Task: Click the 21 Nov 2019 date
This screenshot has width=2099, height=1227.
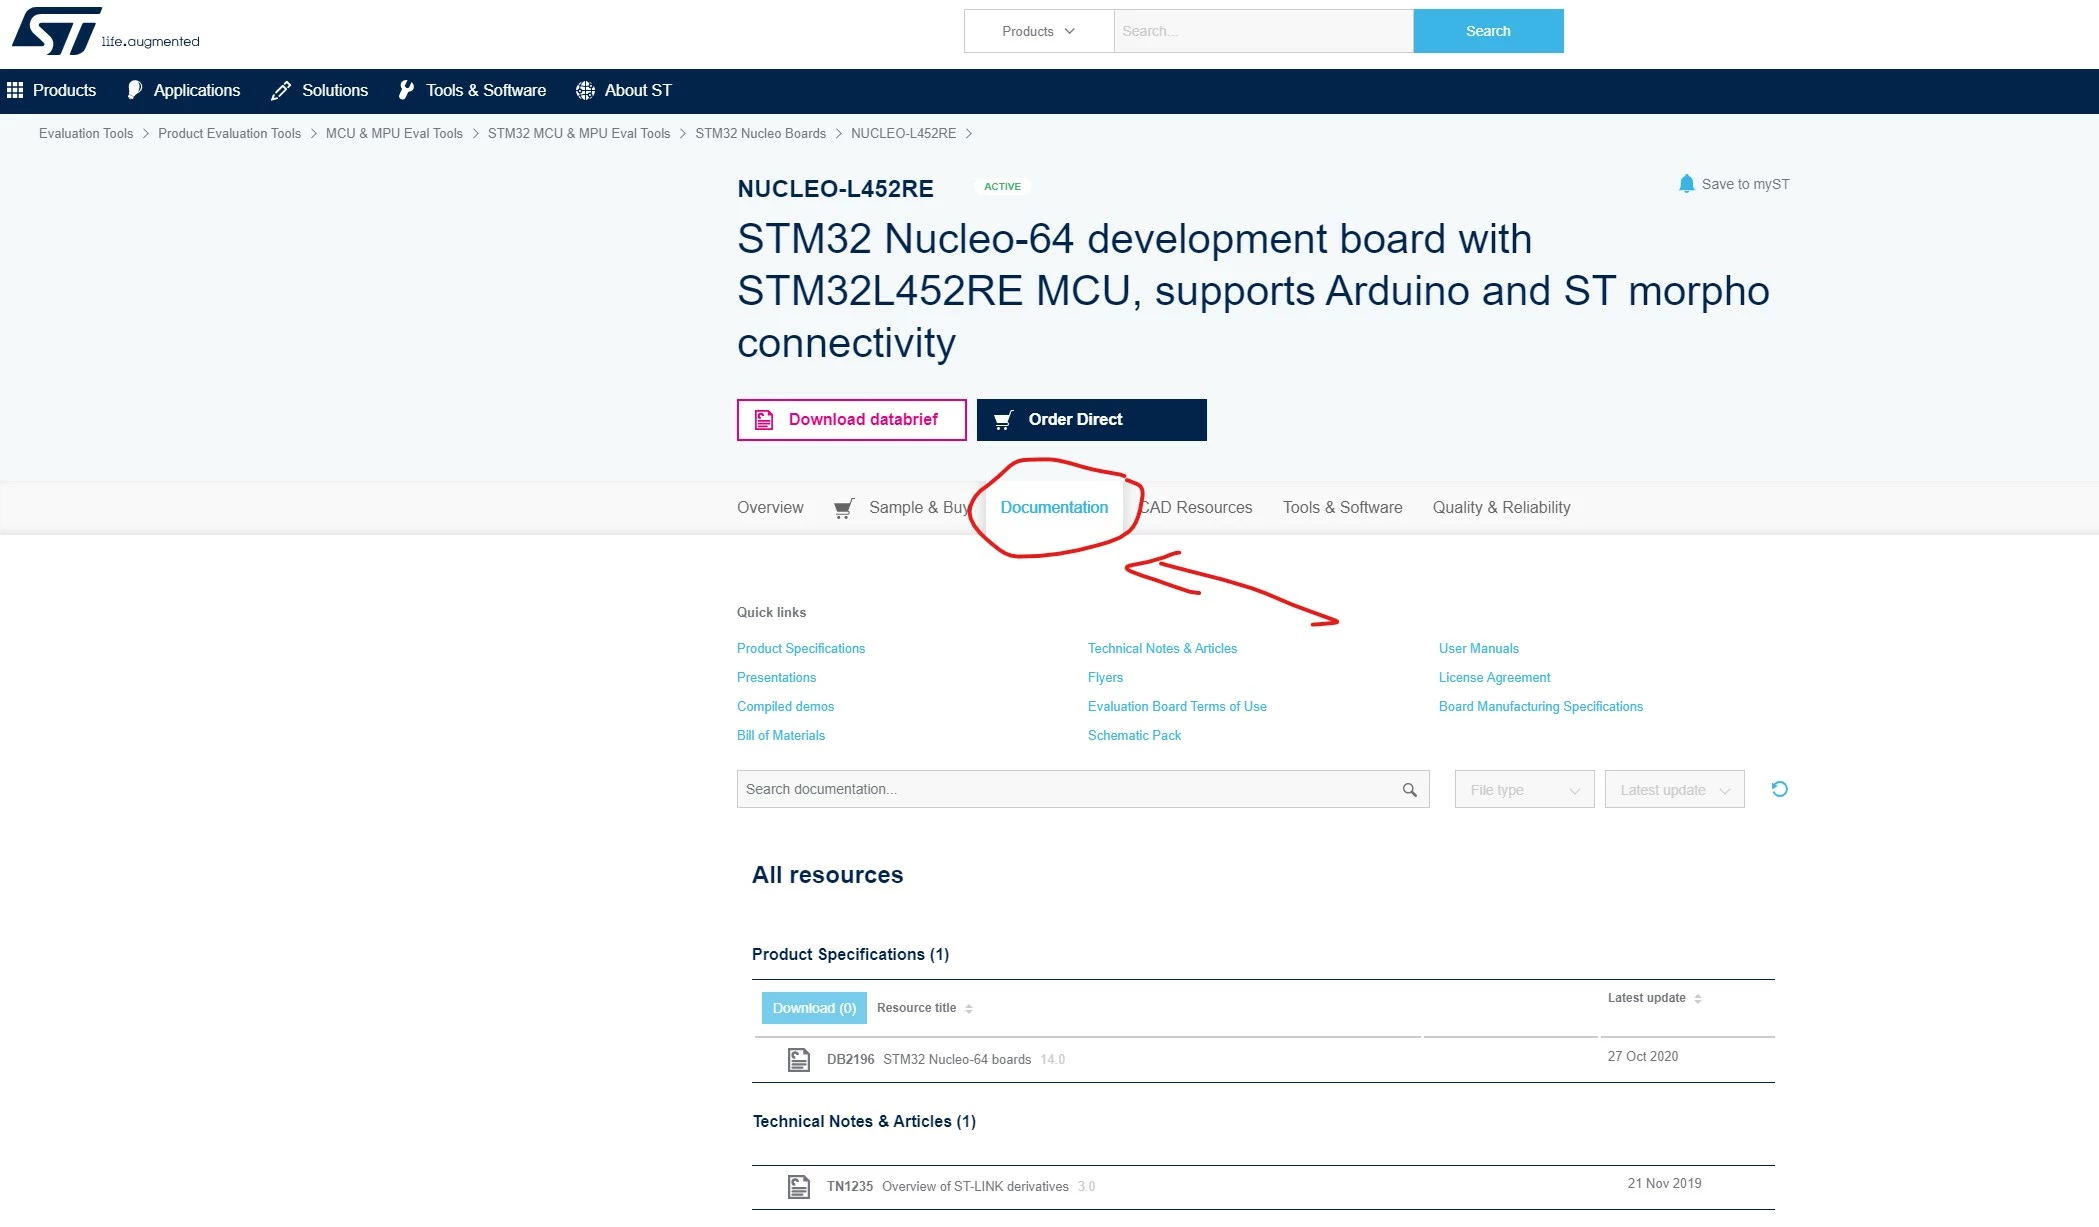Action: (x=1664, y=1184)
